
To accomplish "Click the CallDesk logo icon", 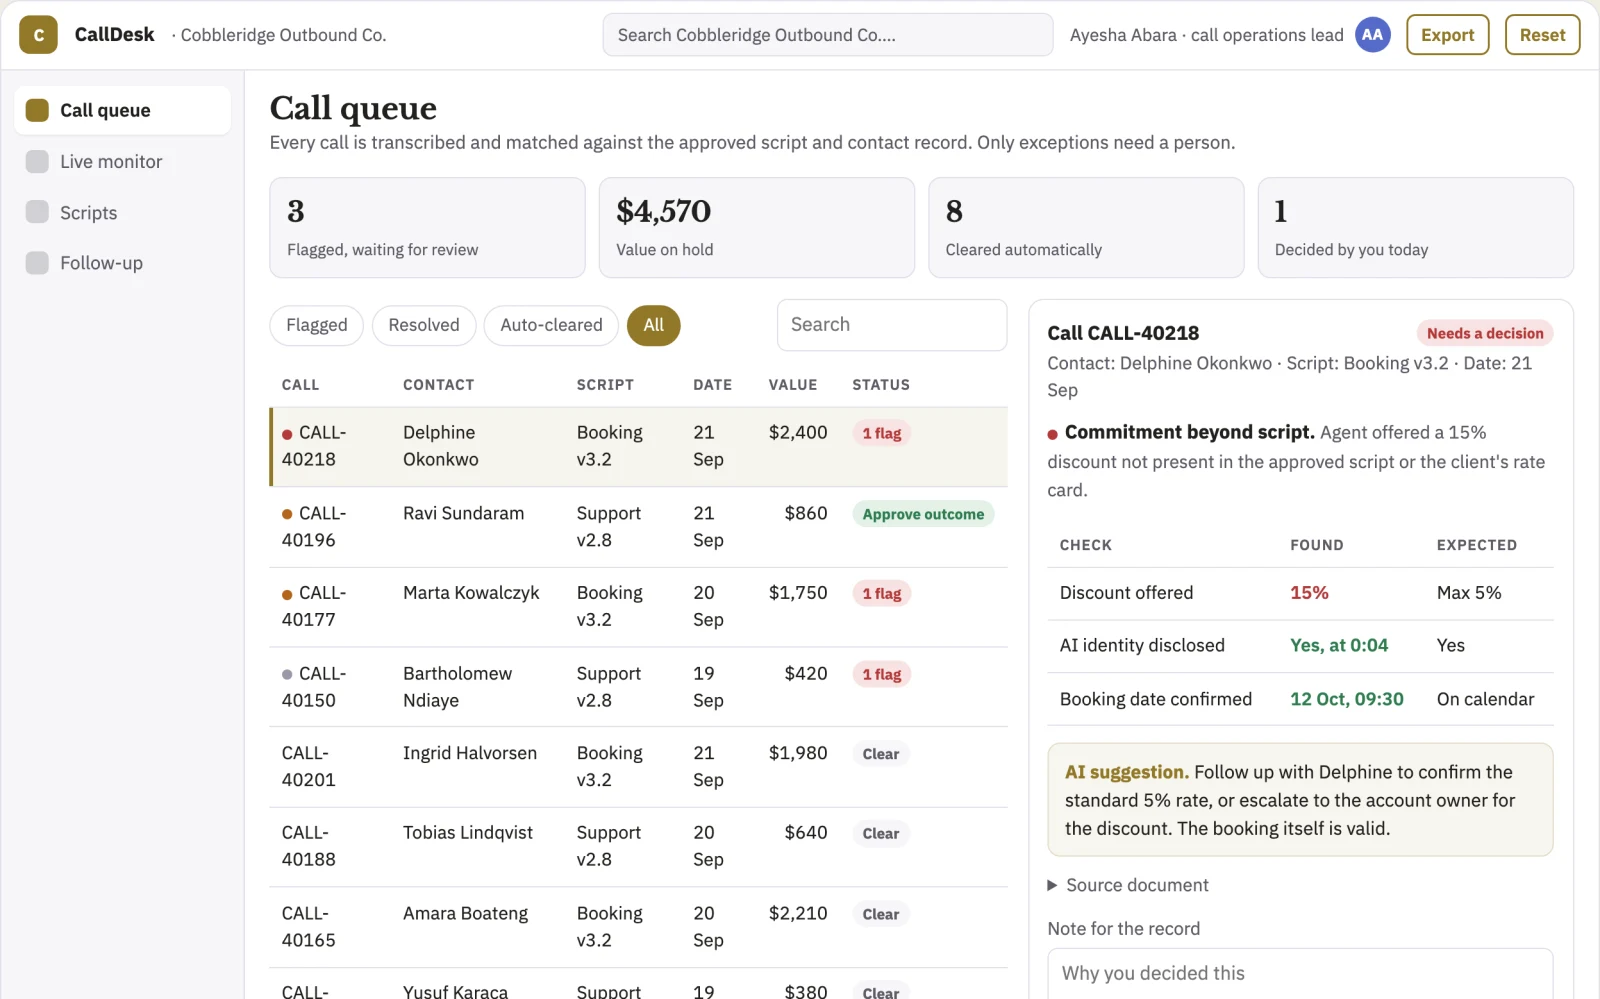I will tap(38, 35).
